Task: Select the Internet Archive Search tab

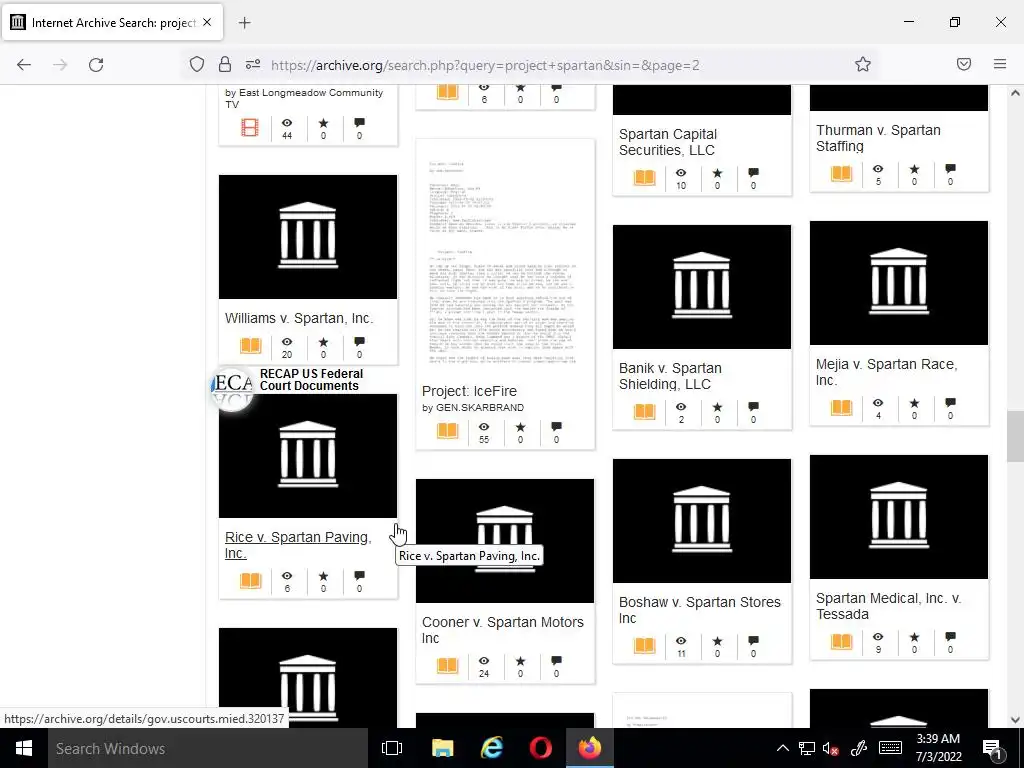Action: (x=112, y=22)
